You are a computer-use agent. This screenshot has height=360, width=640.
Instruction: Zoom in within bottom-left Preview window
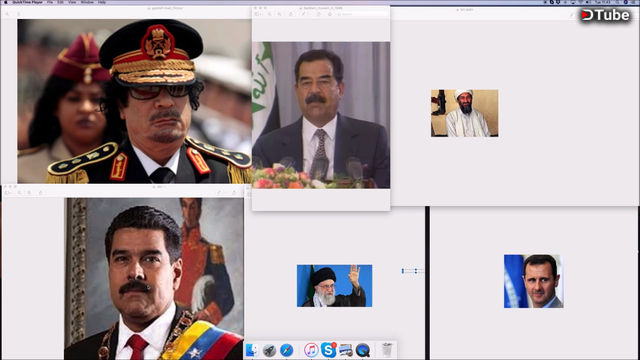pos(29,193)
